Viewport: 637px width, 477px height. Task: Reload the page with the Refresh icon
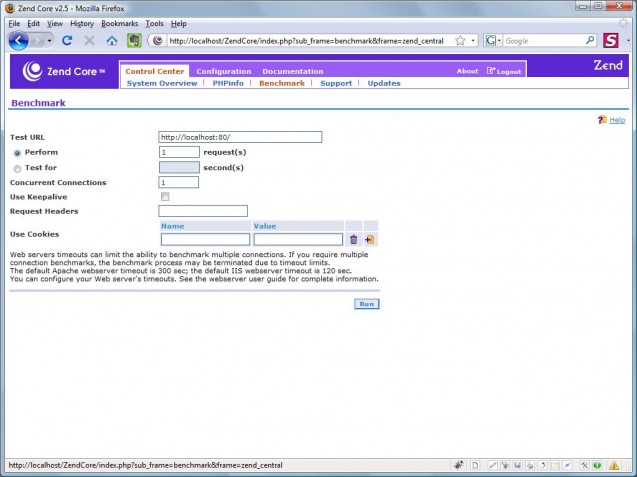67,40
